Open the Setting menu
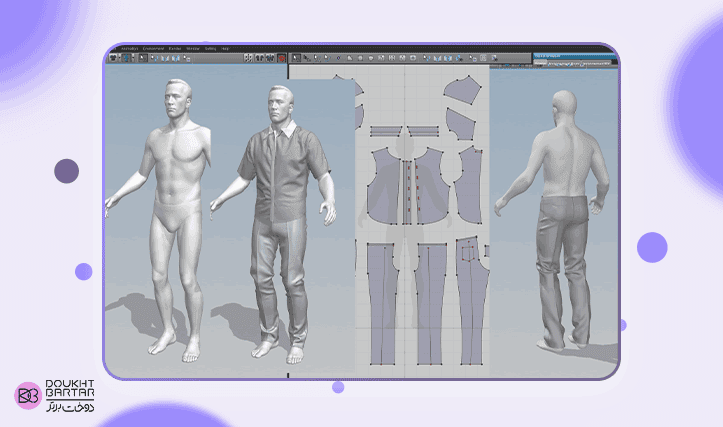 click(x=210, y=48)
